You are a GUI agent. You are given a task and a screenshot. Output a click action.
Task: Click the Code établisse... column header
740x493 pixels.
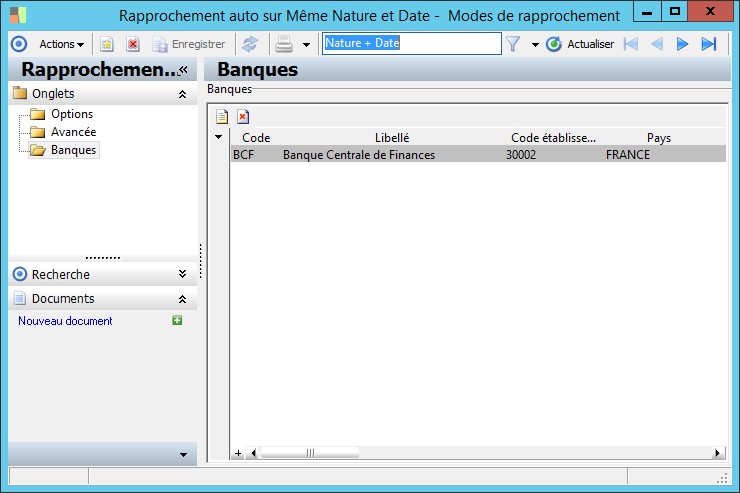(x=553, y=138)
